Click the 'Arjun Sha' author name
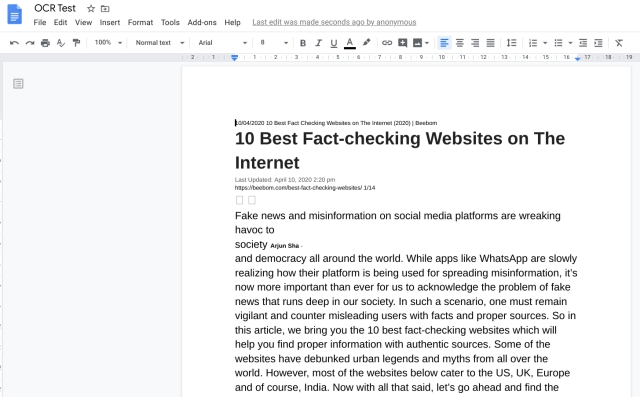The width and height of the screenshot is (640, 397). coord(285,246)
